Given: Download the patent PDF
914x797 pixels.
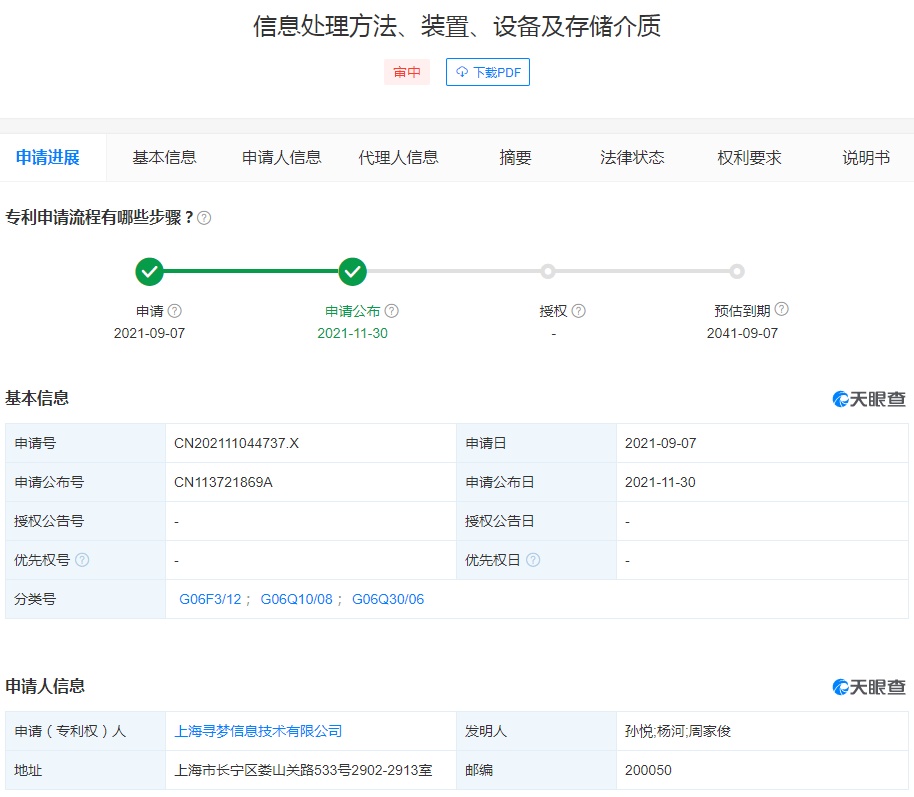Looking at the screenshot, I should click(488, 73).
